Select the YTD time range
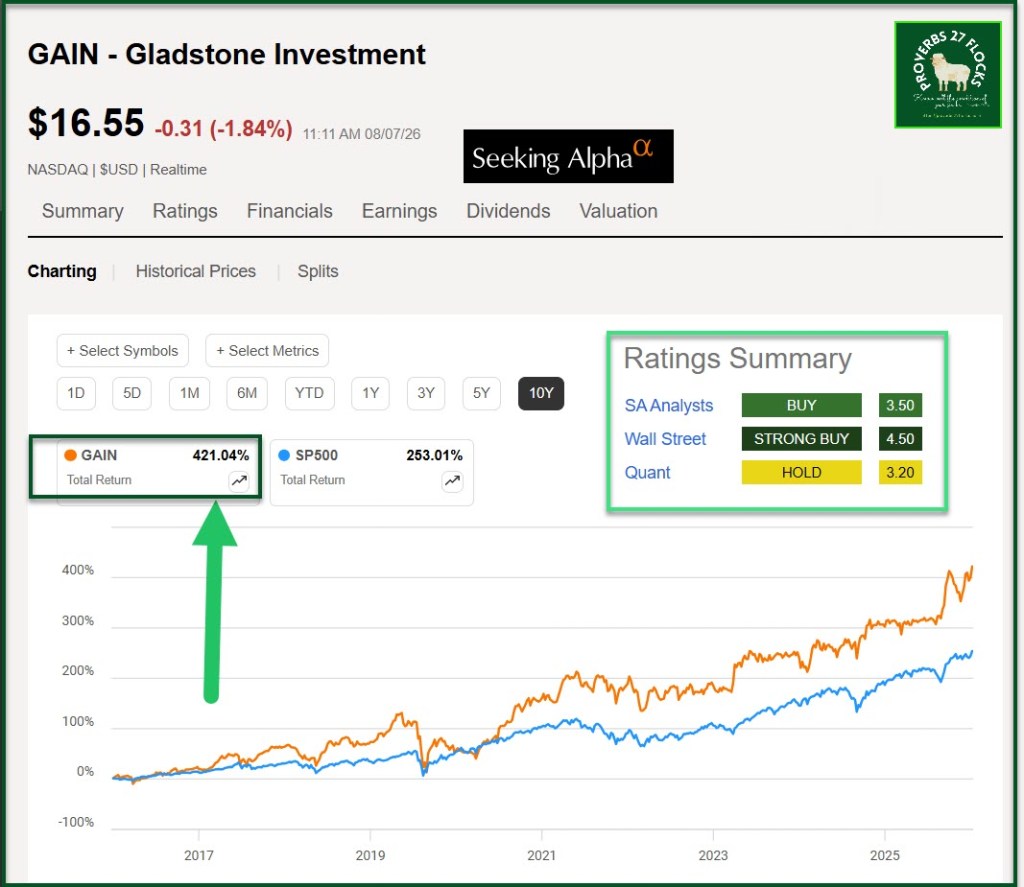This screenshot has width=1024, height=887. pos(310,393)
